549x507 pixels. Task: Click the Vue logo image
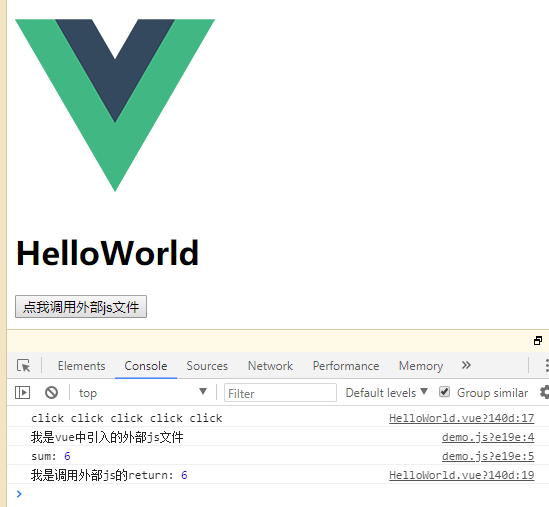(115, 105)
